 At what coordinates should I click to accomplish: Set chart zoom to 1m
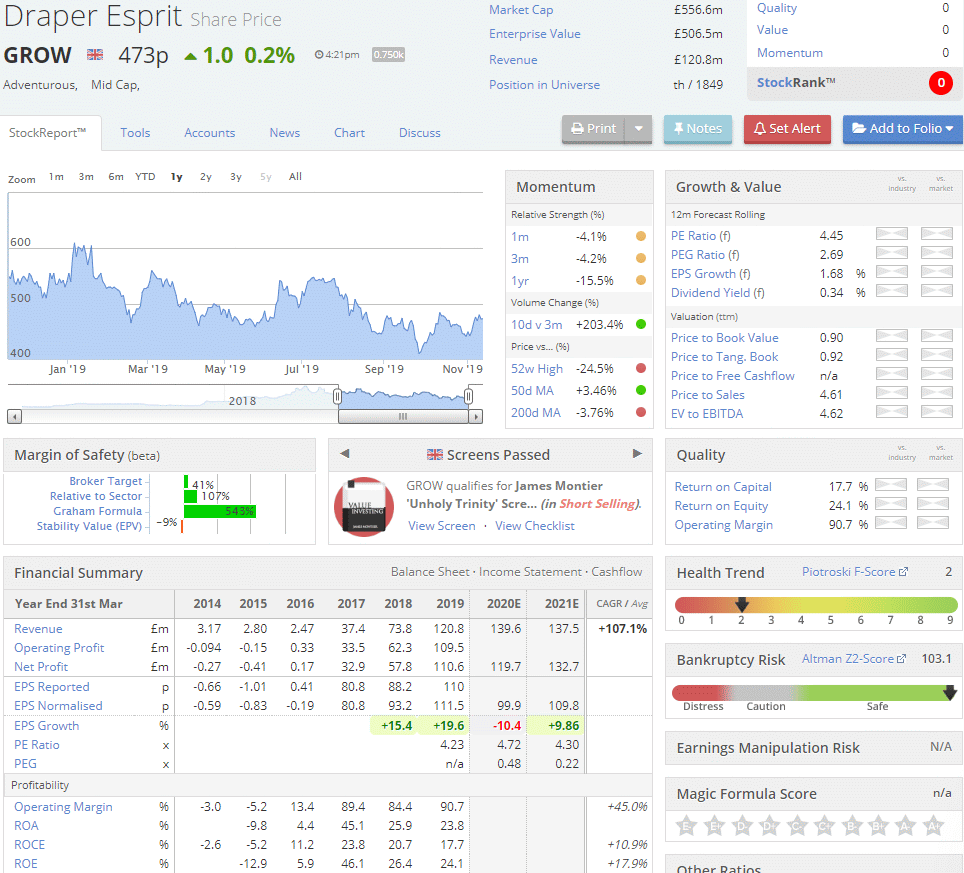pyautogui.click(x=56, y=176)
